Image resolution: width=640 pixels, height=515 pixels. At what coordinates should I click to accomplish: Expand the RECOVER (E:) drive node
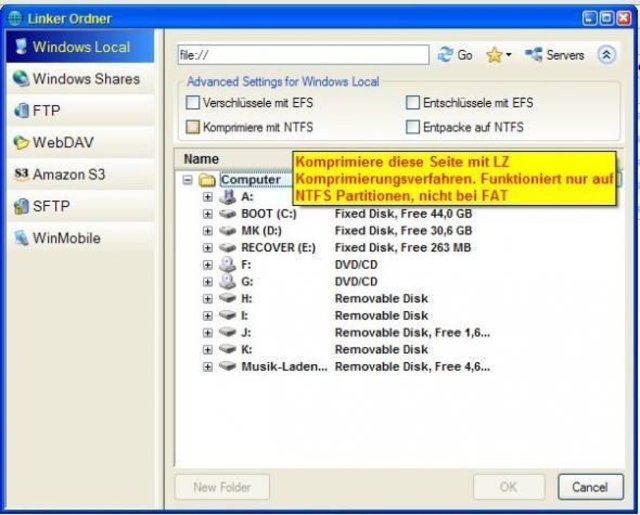click(x=208, y=248)
